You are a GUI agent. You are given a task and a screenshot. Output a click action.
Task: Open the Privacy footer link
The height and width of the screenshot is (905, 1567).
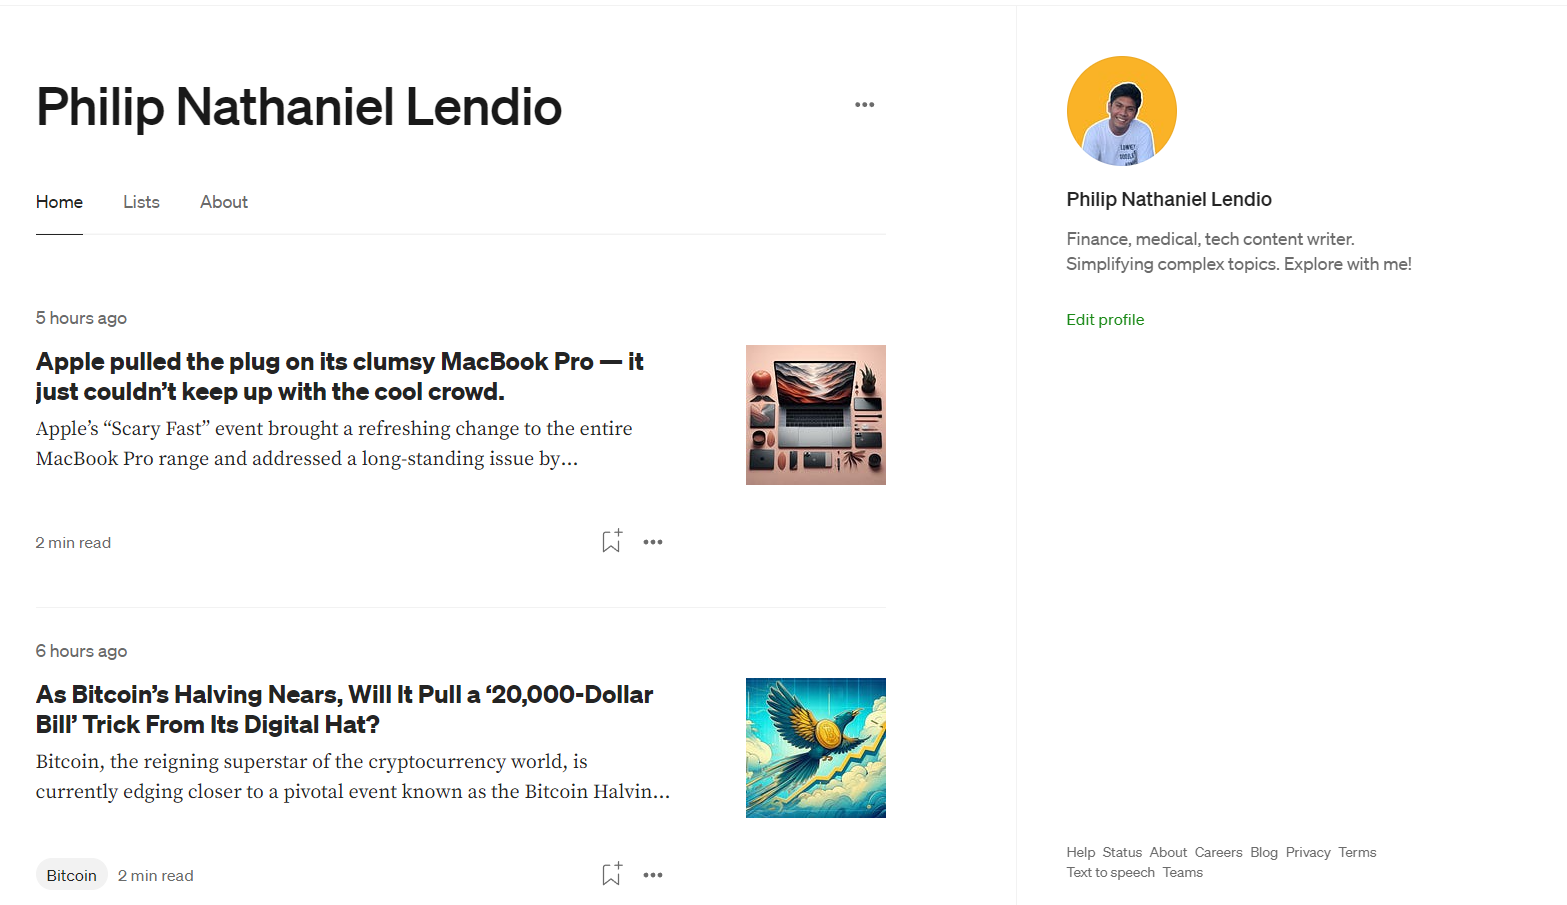[x=1307, y=853]
